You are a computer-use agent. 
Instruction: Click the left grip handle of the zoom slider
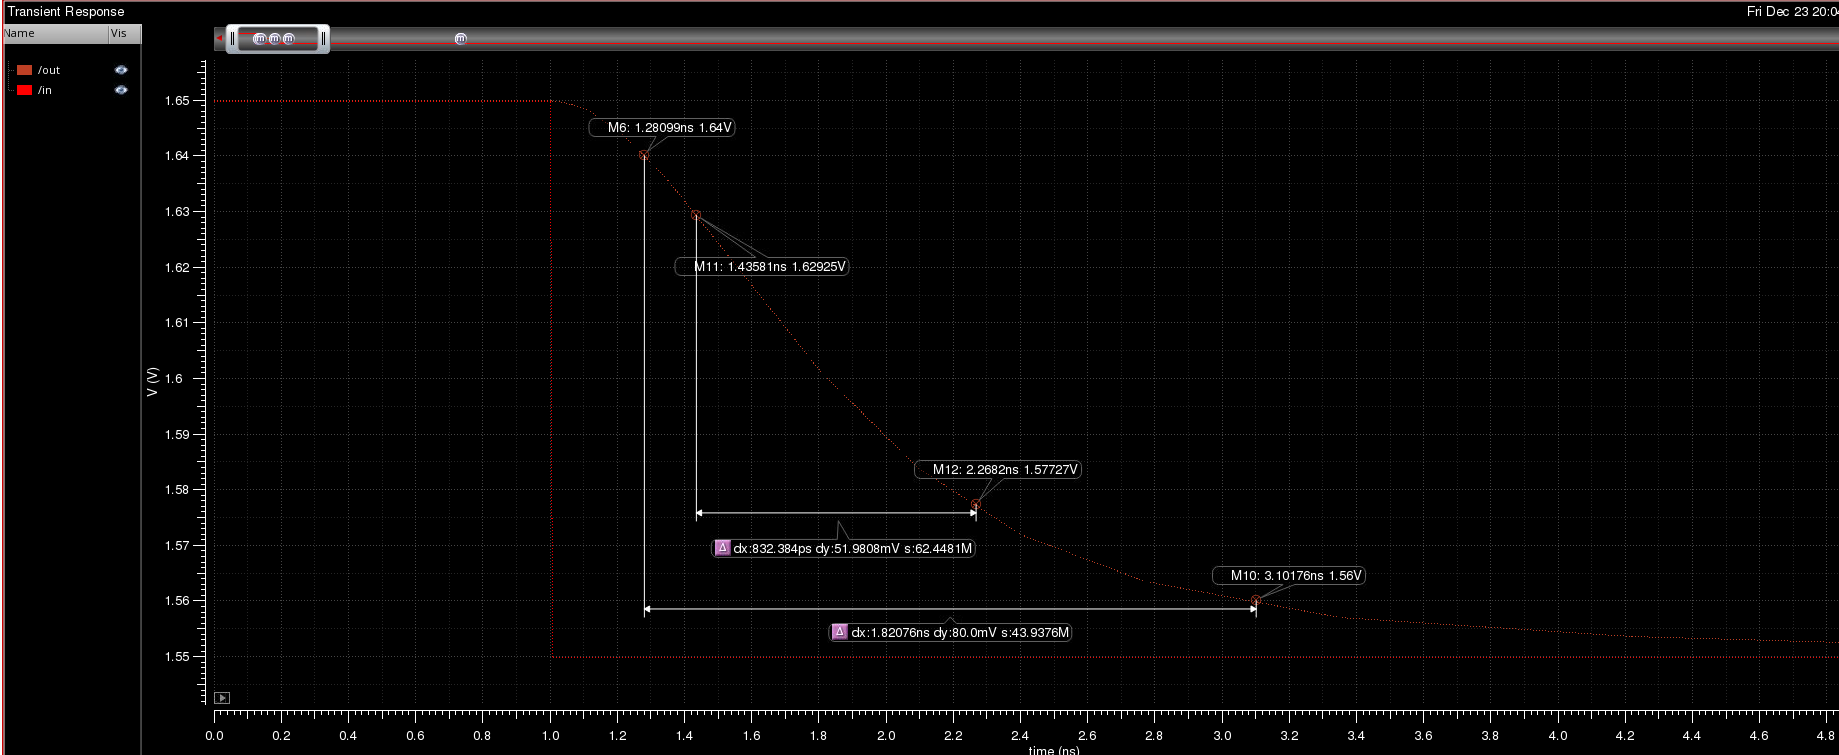point(233,39)
